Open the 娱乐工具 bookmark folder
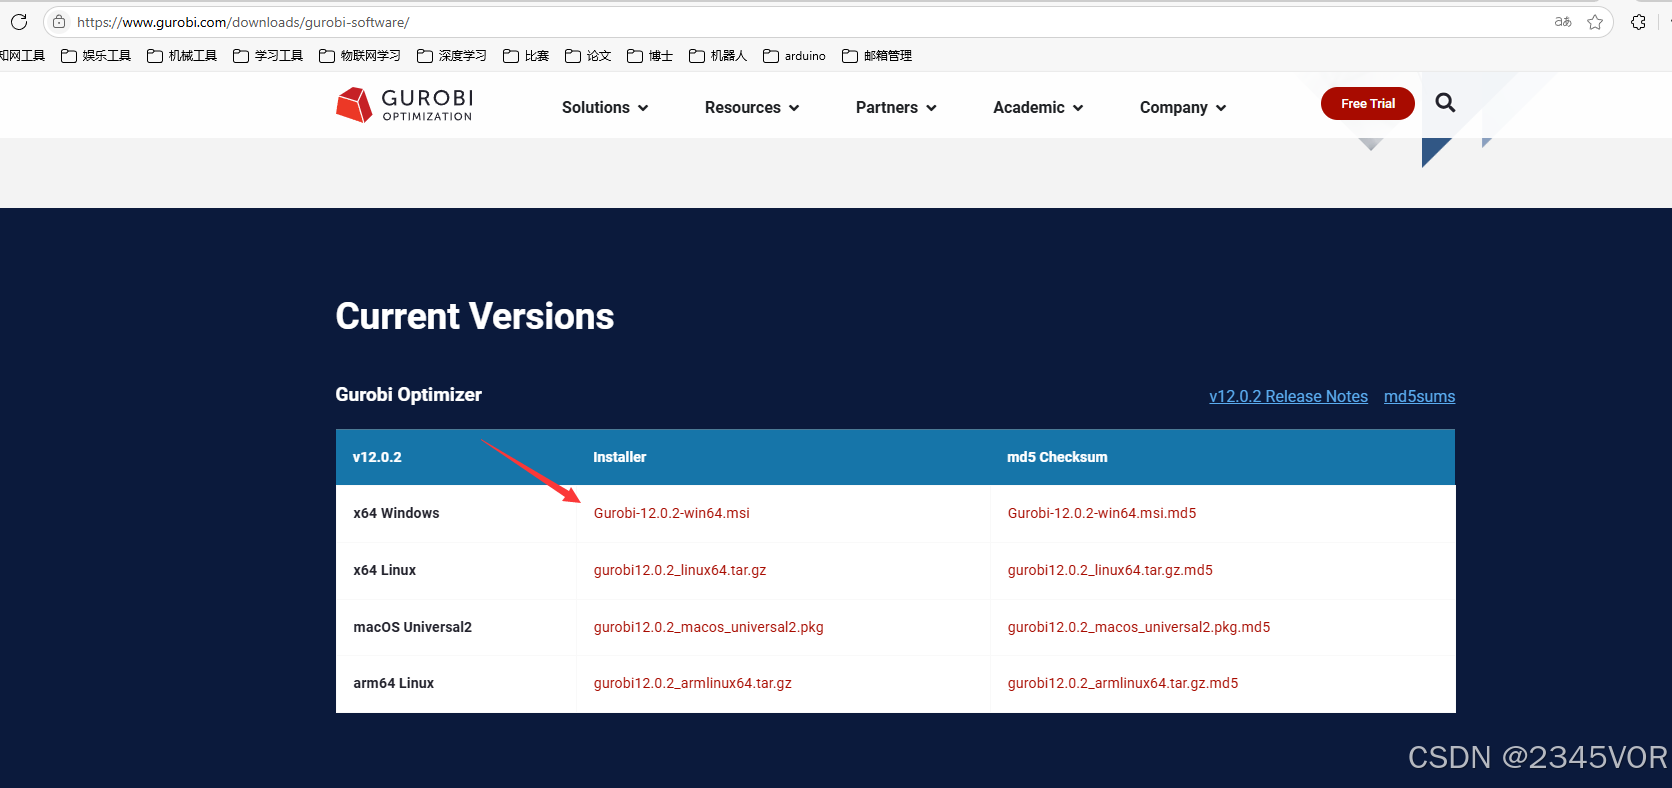The image size is (1672, 788). click(96, 56)
